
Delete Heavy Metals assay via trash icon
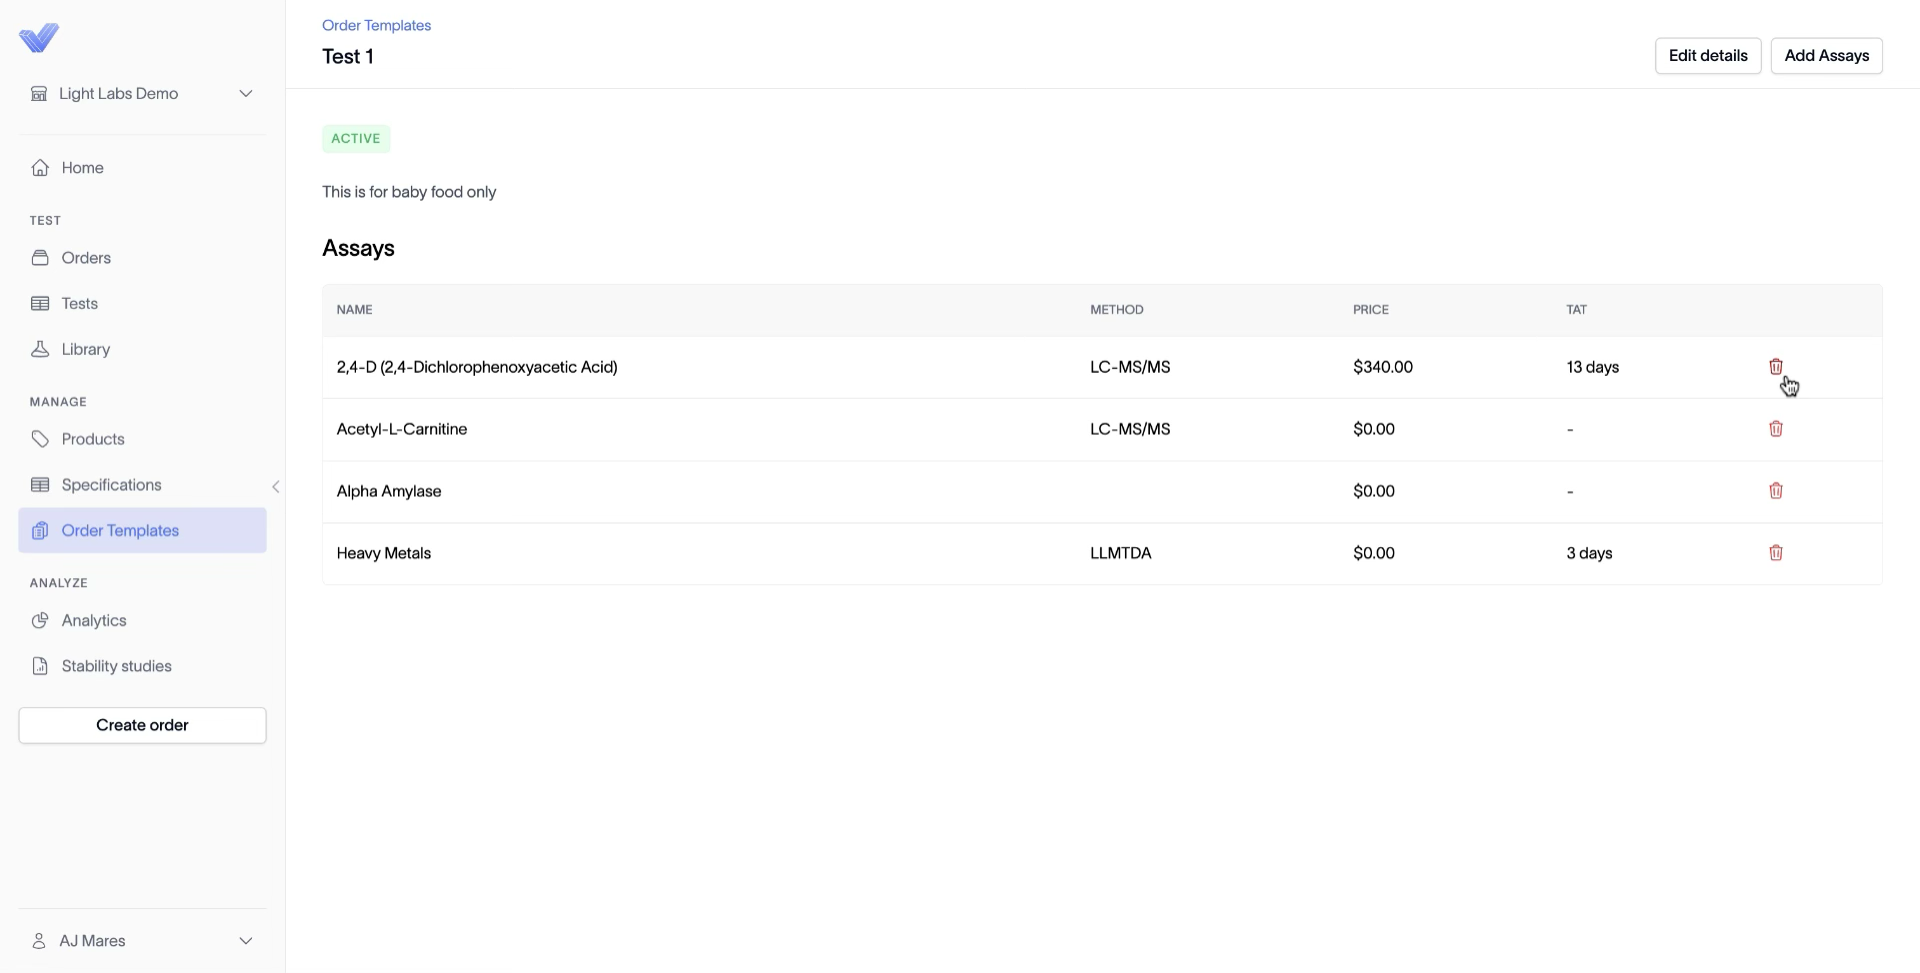pyautogui.click(x=1776, y=553)
